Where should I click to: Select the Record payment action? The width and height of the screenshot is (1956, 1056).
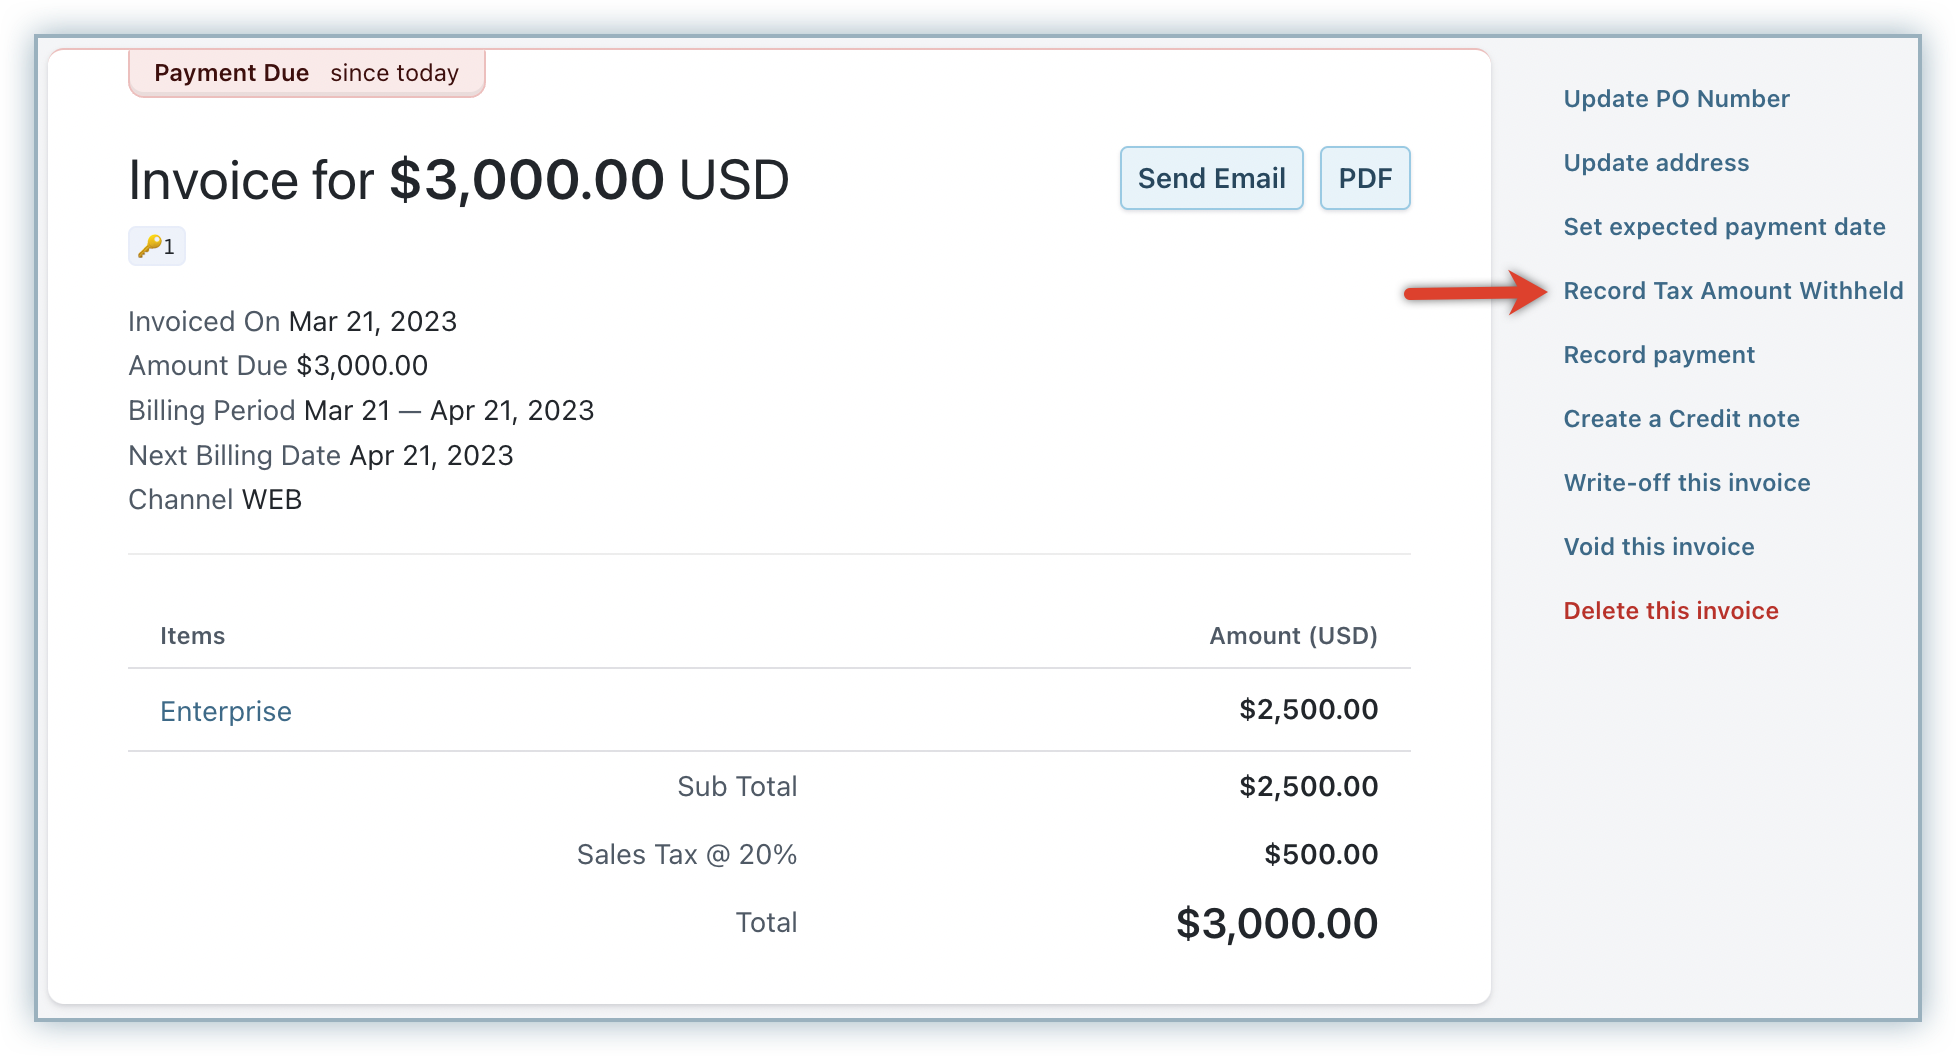pyautogui.click(x=1659, y=355)
